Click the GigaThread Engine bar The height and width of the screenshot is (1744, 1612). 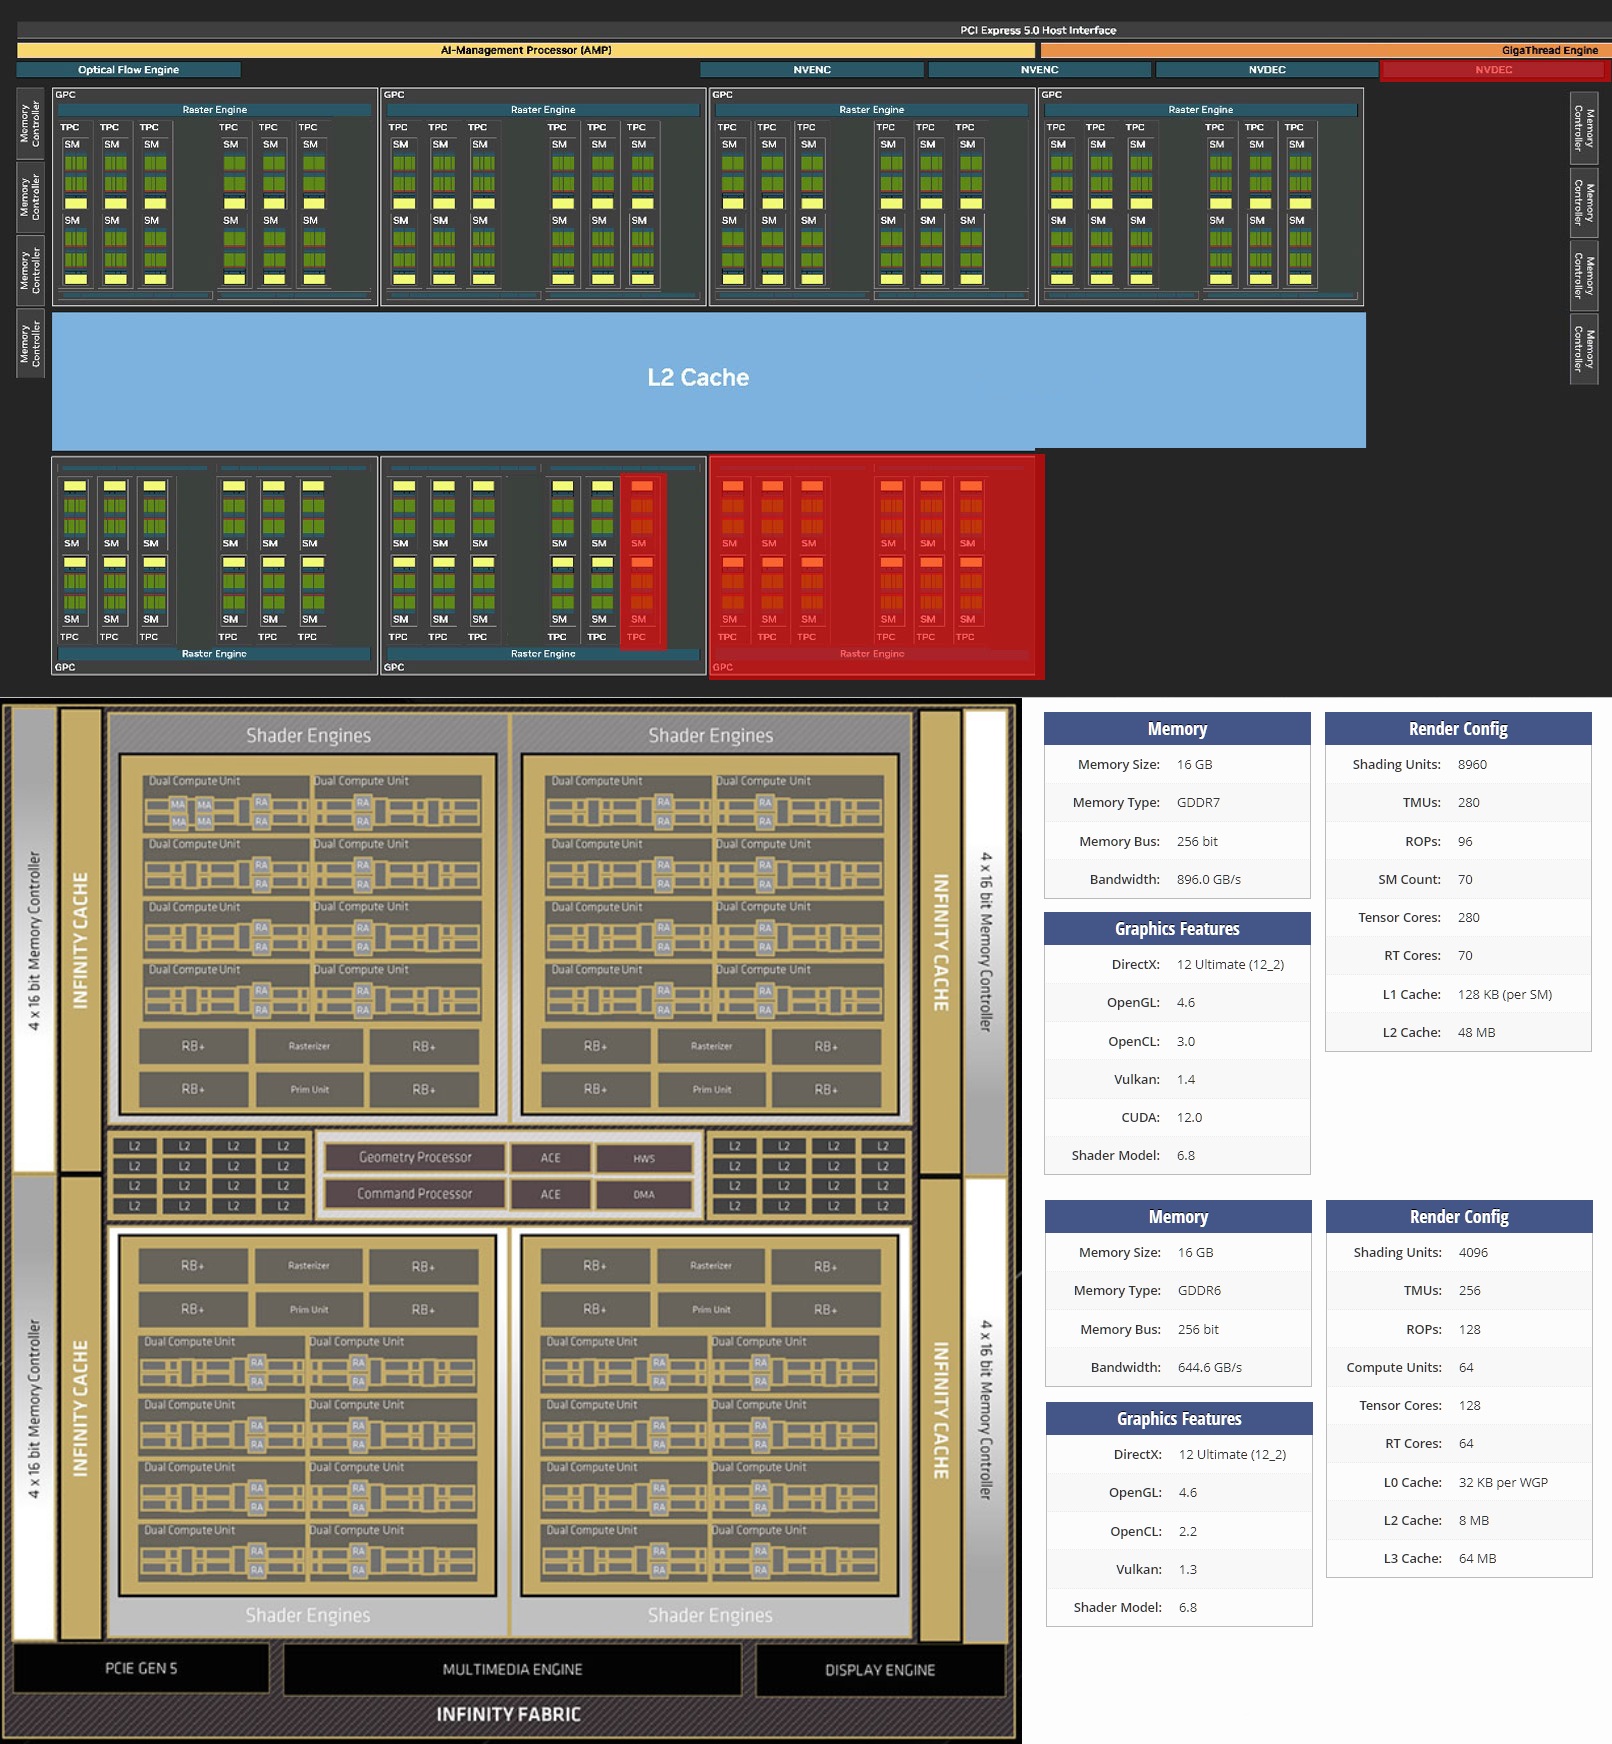tap(1324, 50)
